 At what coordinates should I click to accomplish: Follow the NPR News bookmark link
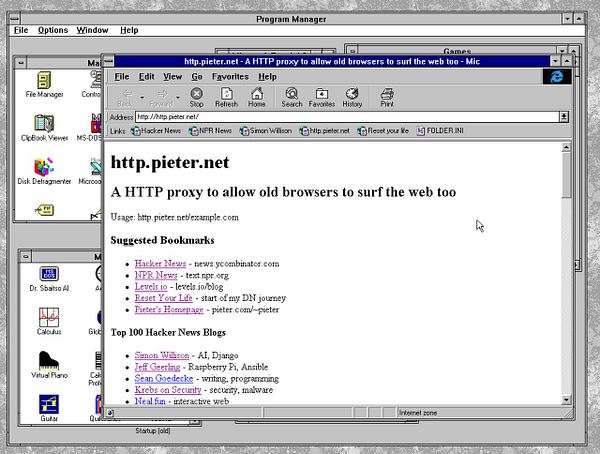tap(156, 275)
